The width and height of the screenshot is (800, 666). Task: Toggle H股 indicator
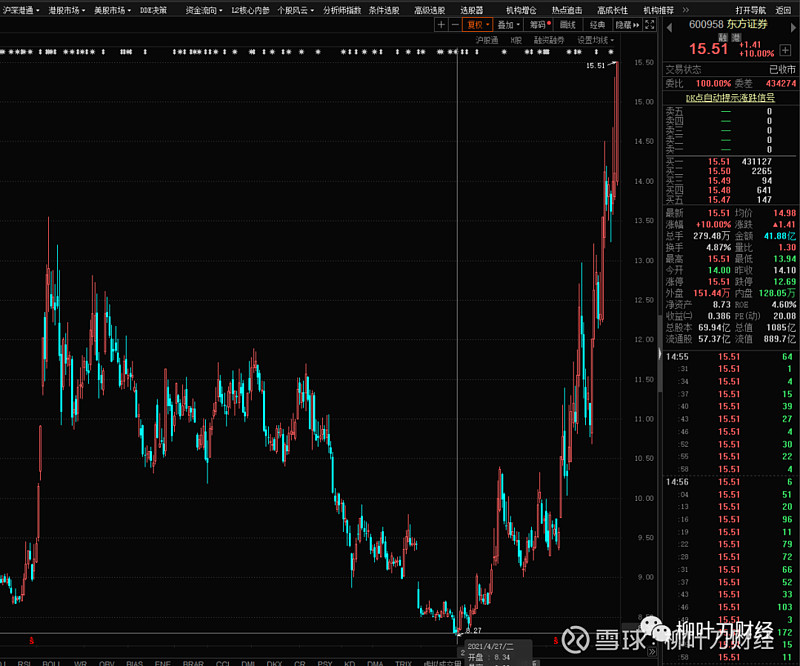click(x=516, y=40)
